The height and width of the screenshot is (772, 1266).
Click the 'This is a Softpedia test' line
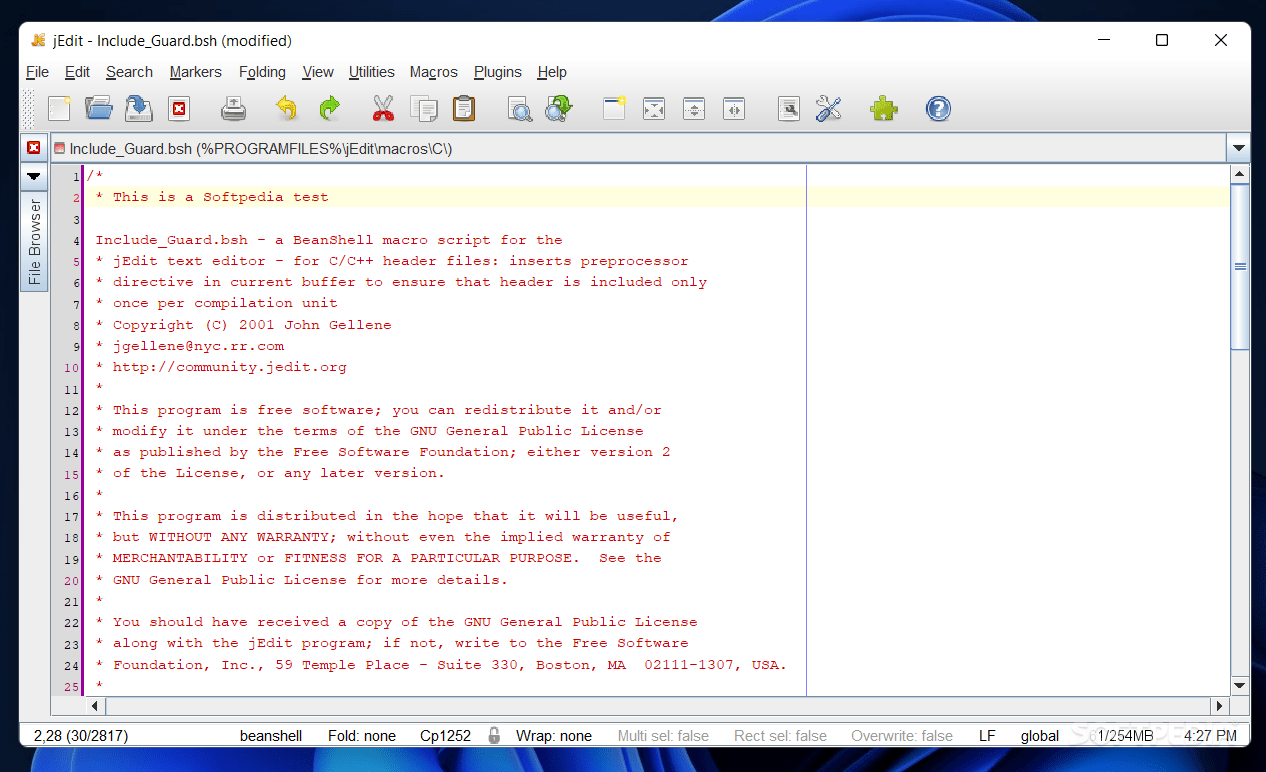(x=220, y=197)
